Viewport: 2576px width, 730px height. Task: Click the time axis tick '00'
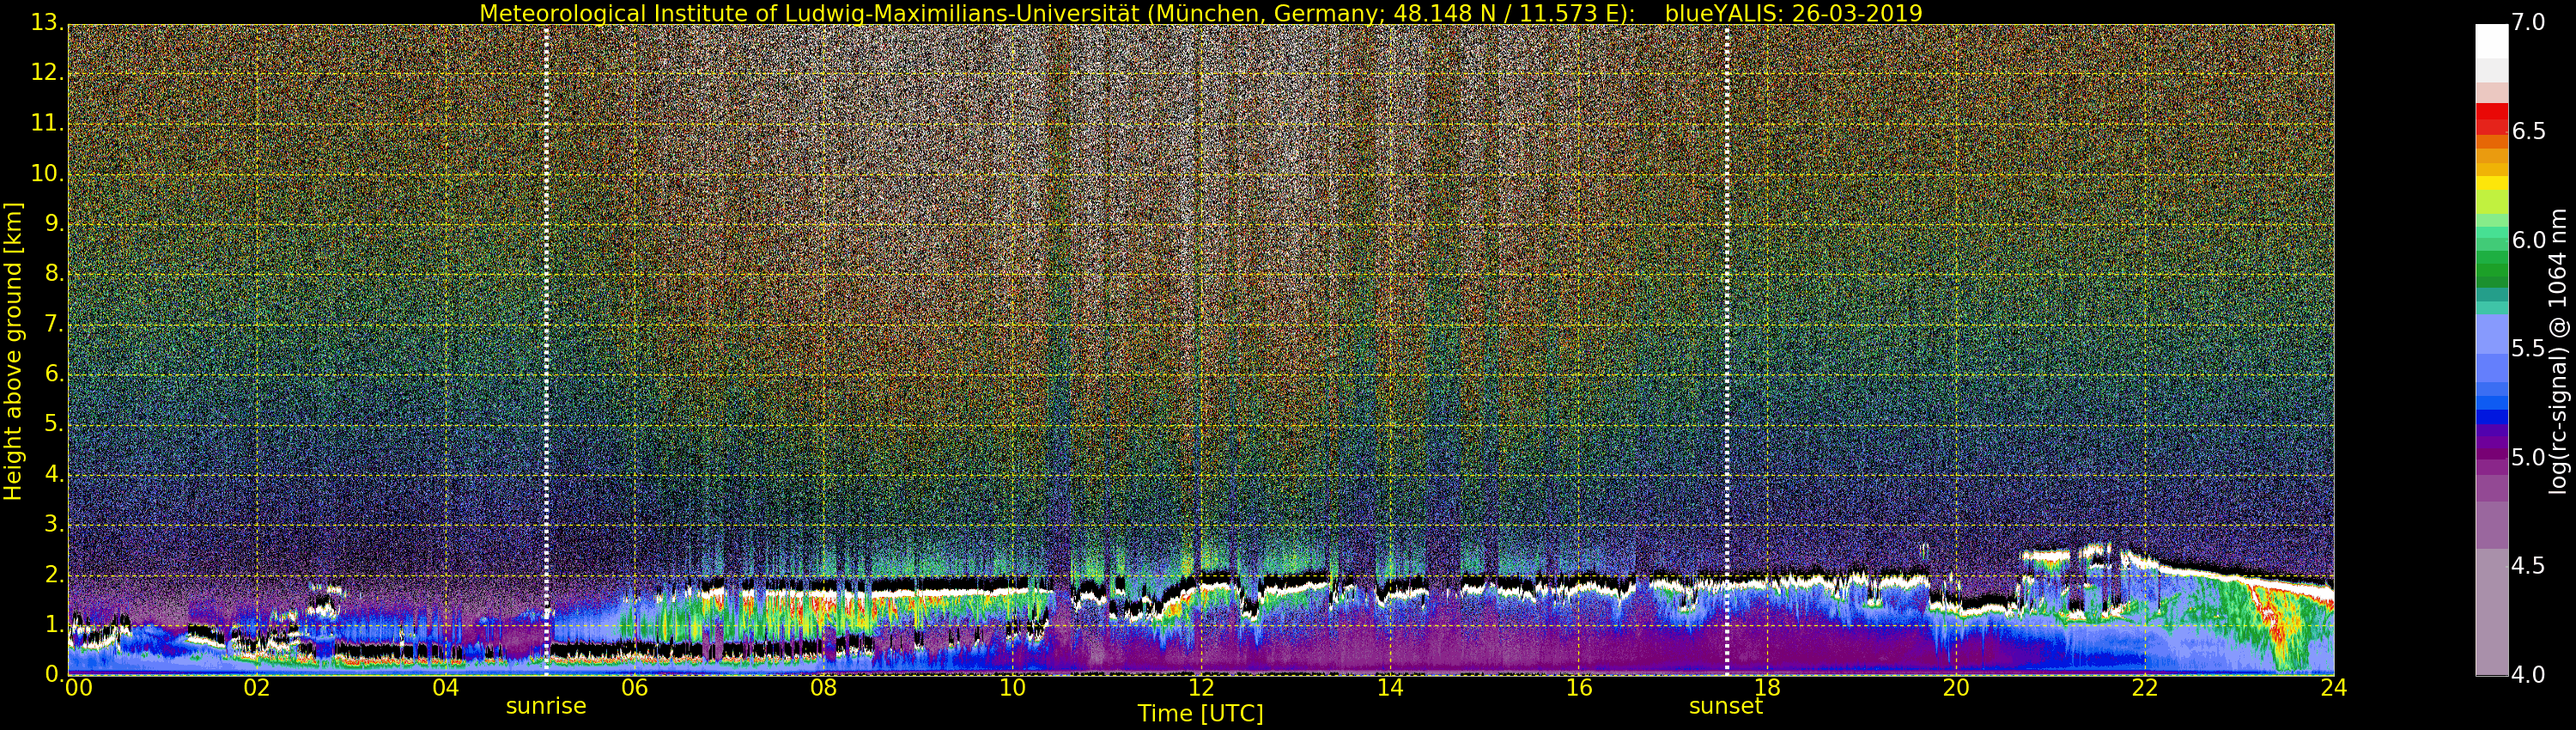tap(79, 687)
